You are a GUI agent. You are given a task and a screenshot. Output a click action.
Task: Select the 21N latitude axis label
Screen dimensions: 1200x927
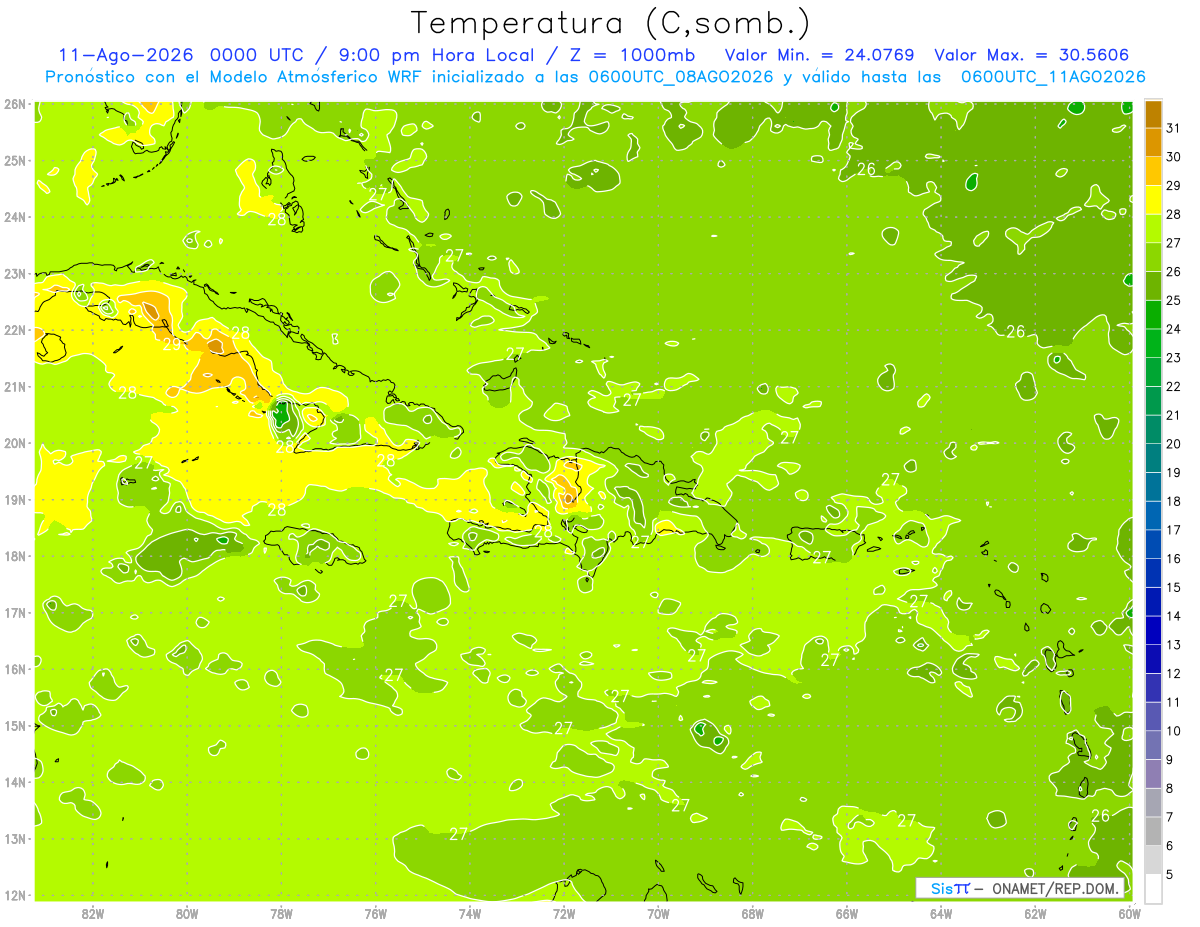15,387
